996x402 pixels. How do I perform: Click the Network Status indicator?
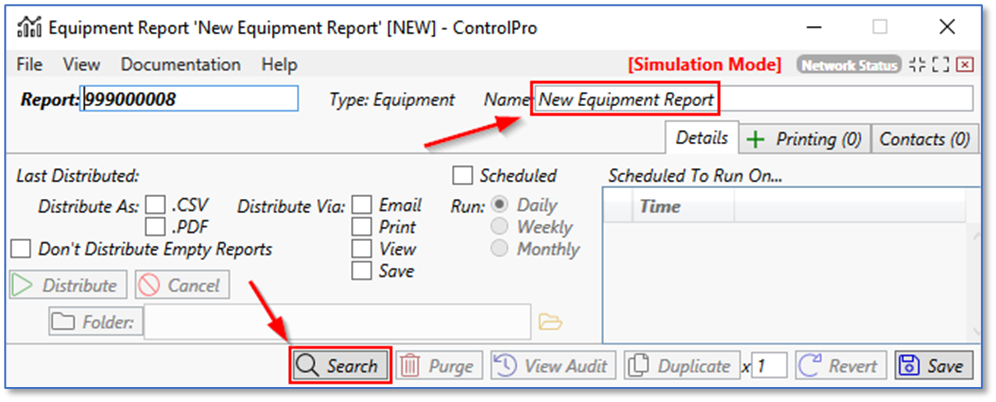849,65
